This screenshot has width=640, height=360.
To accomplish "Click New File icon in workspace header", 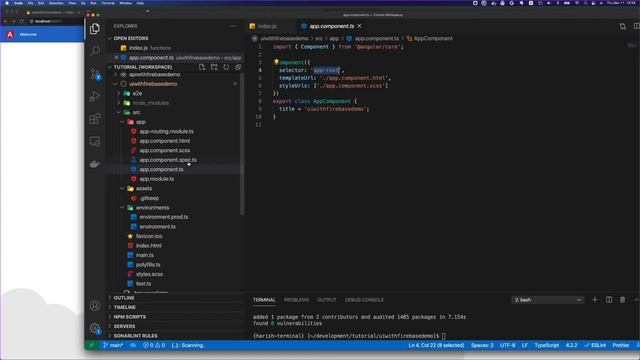I will (x=202, y=67).
